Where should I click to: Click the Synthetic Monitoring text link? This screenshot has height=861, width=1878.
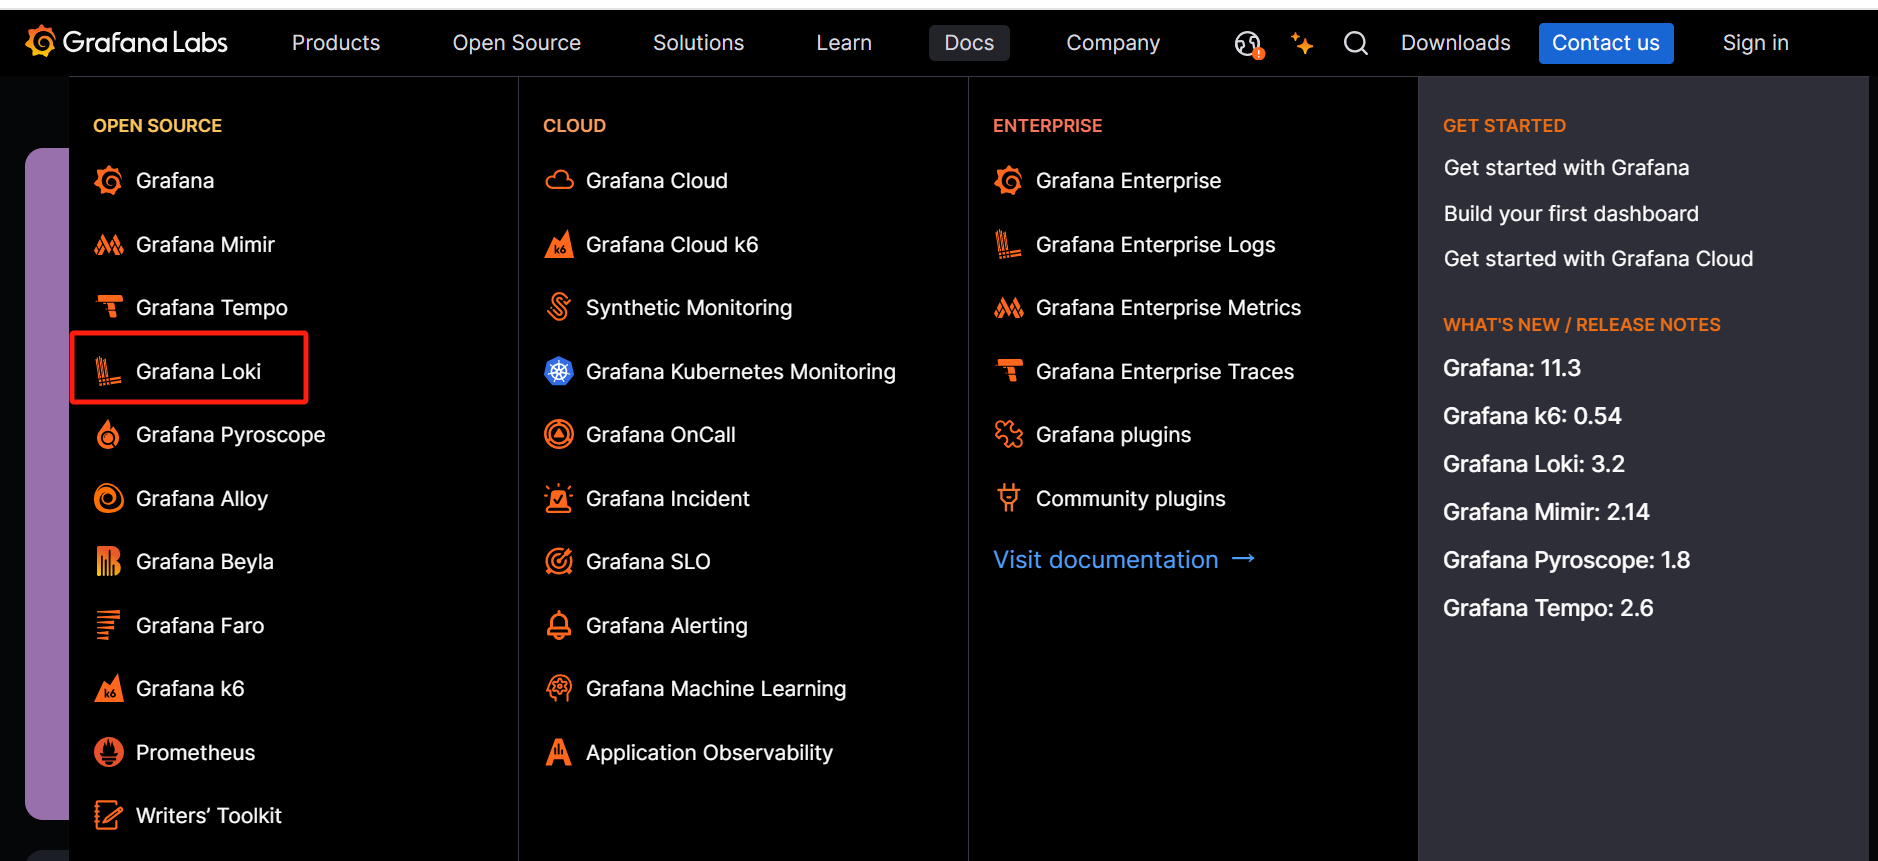[688, 308]
